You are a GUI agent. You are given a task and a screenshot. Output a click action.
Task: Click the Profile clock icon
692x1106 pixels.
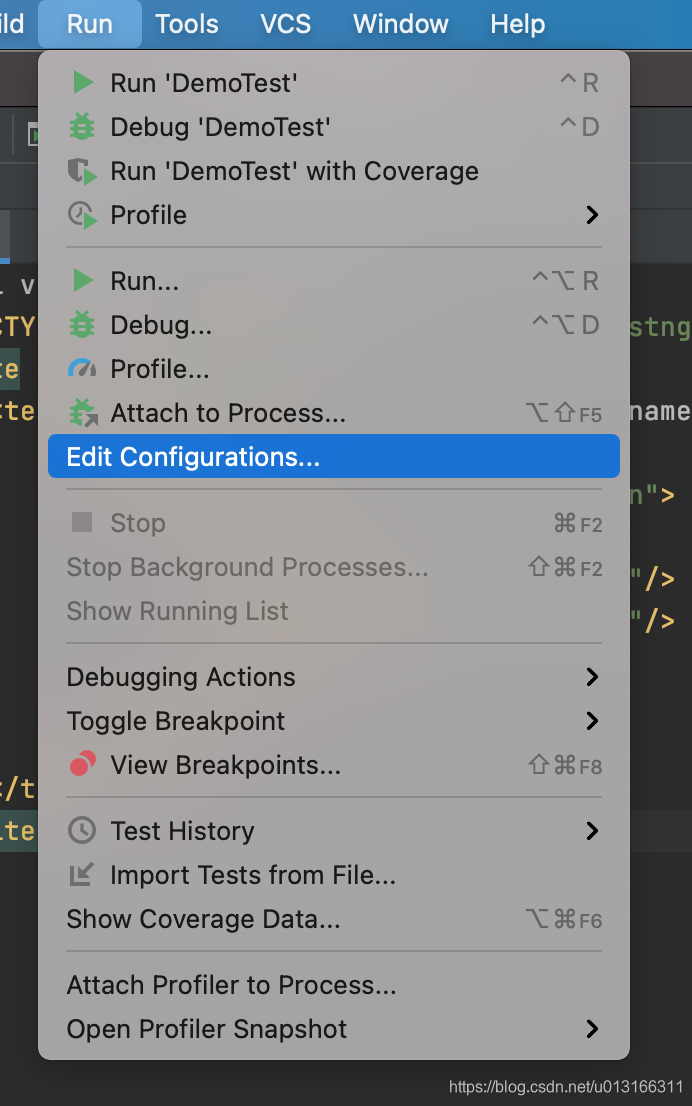pyautogui.click(x=82, y=215)
